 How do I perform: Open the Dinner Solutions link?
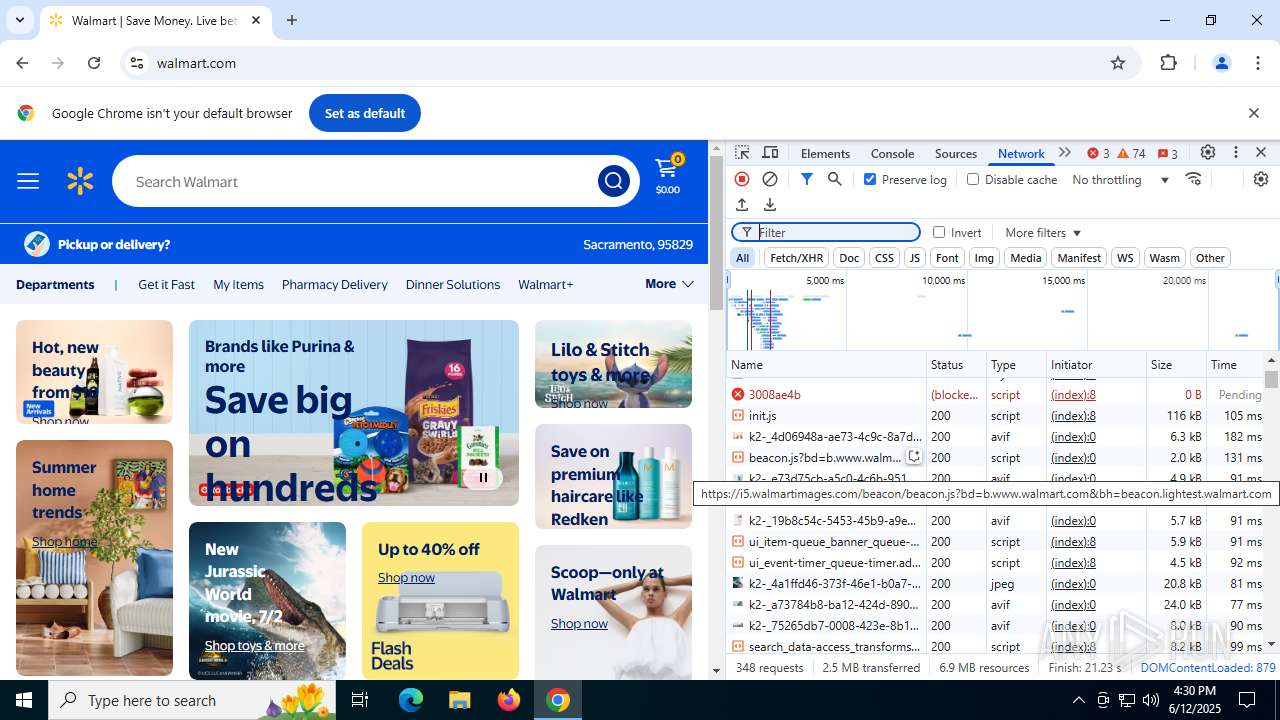[x=452, y=284]
